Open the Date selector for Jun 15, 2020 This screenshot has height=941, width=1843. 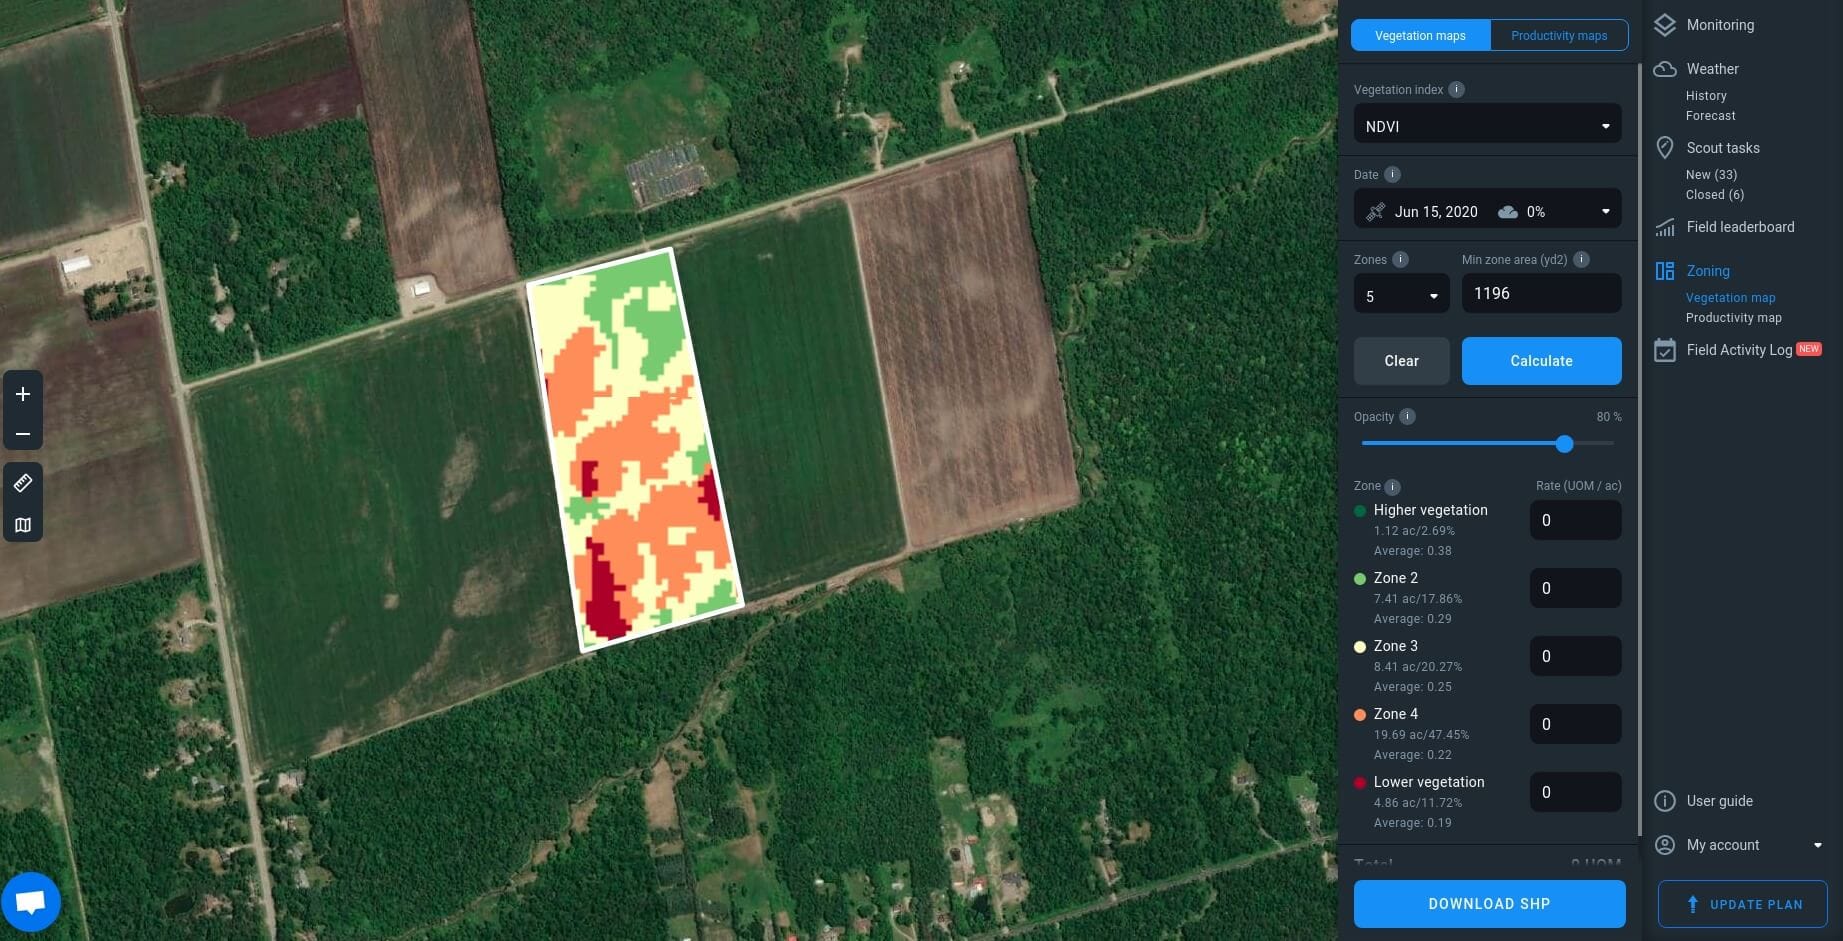coord(1487,211)
